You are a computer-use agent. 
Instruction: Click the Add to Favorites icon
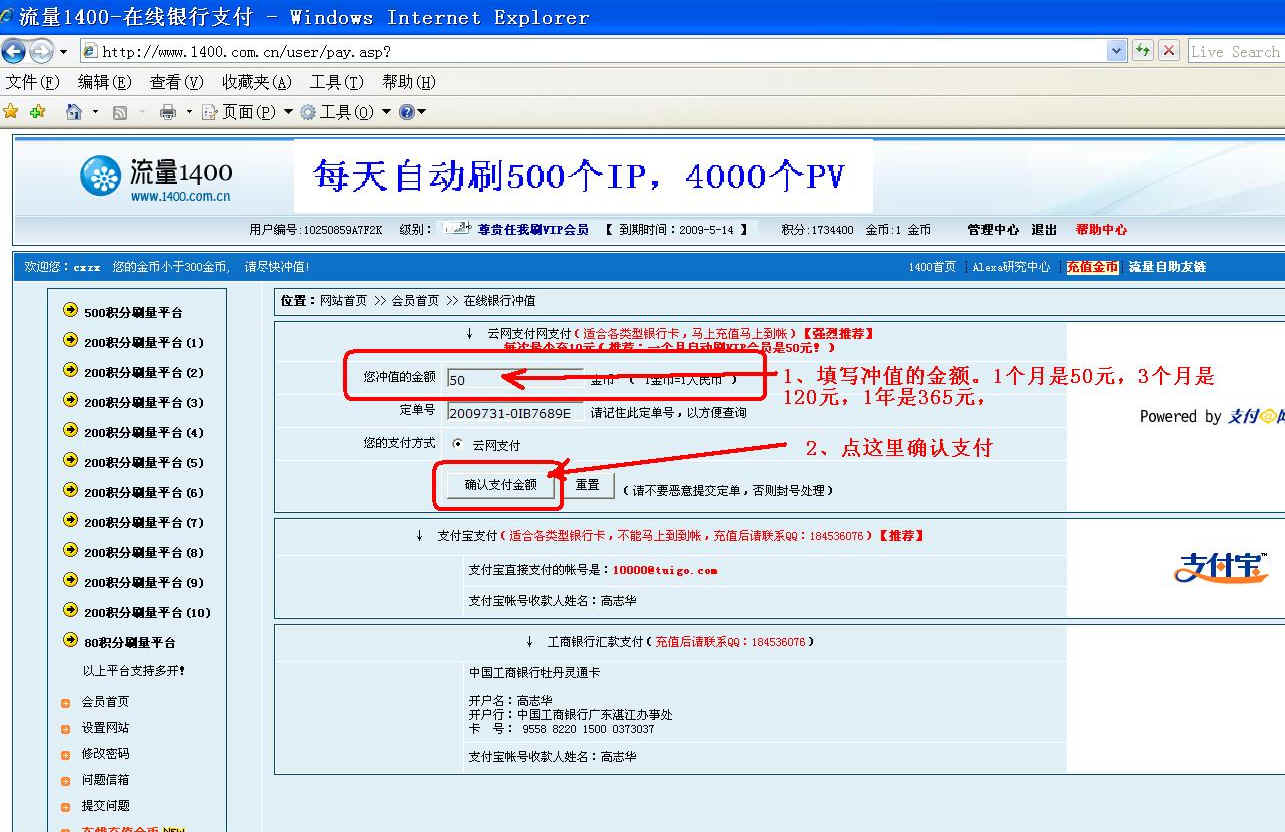click(x=37, y=112)
